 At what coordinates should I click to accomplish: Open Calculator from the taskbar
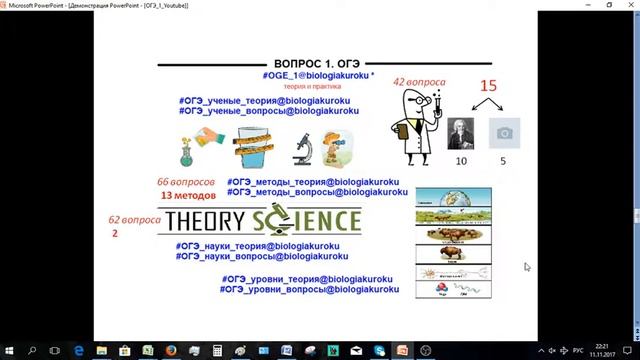[217, 351]
